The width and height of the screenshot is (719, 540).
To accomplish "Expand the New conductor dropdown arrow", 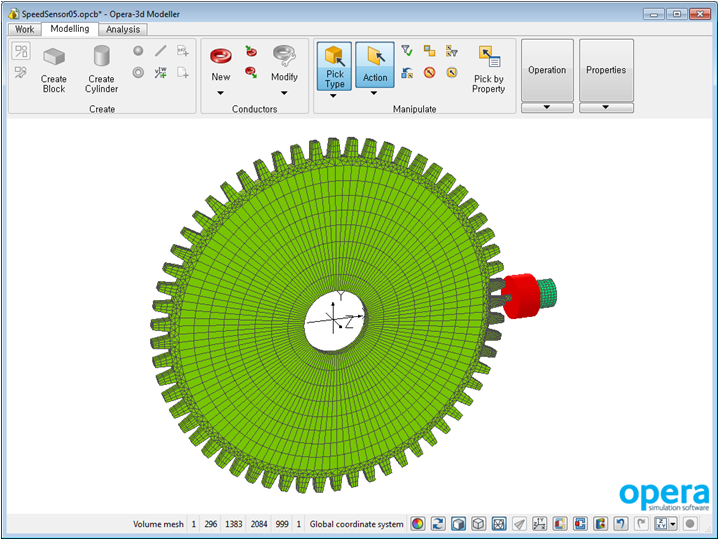I will coord(221,93).
